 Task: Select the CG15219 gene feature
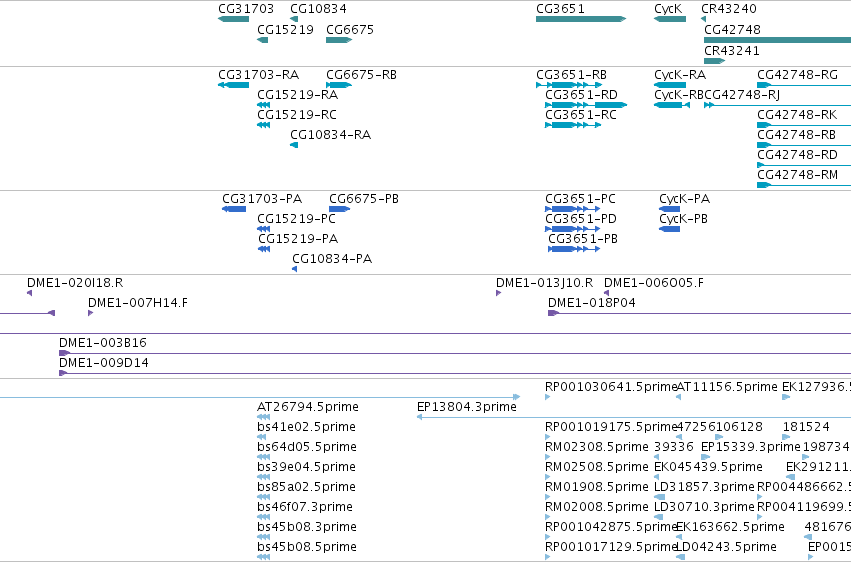[x=263, y=40]
